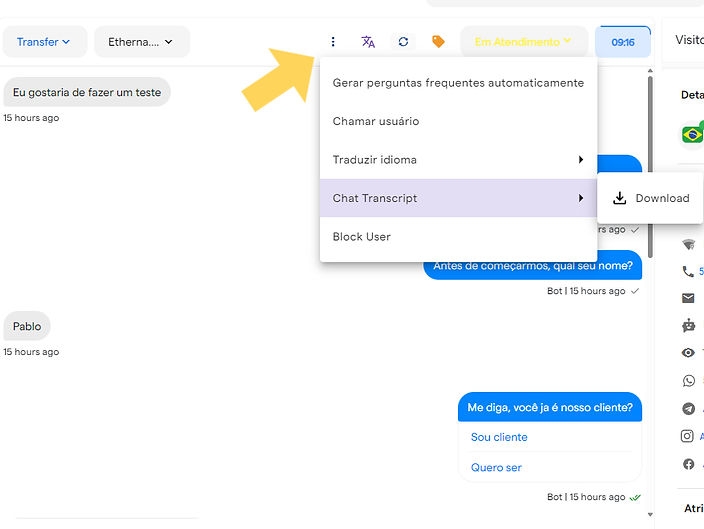Click the orange tag icon
The image size is (704, 529).
point(438,42)
